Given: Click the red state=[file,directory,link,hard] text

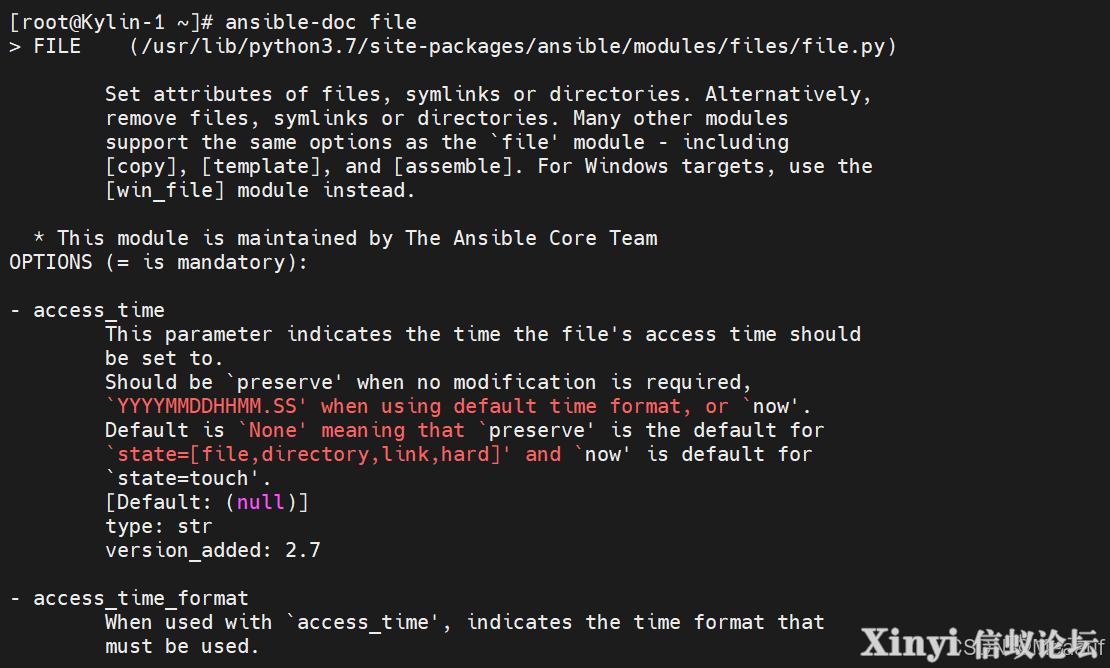Looking at the screenshot, I should point(308,454).
